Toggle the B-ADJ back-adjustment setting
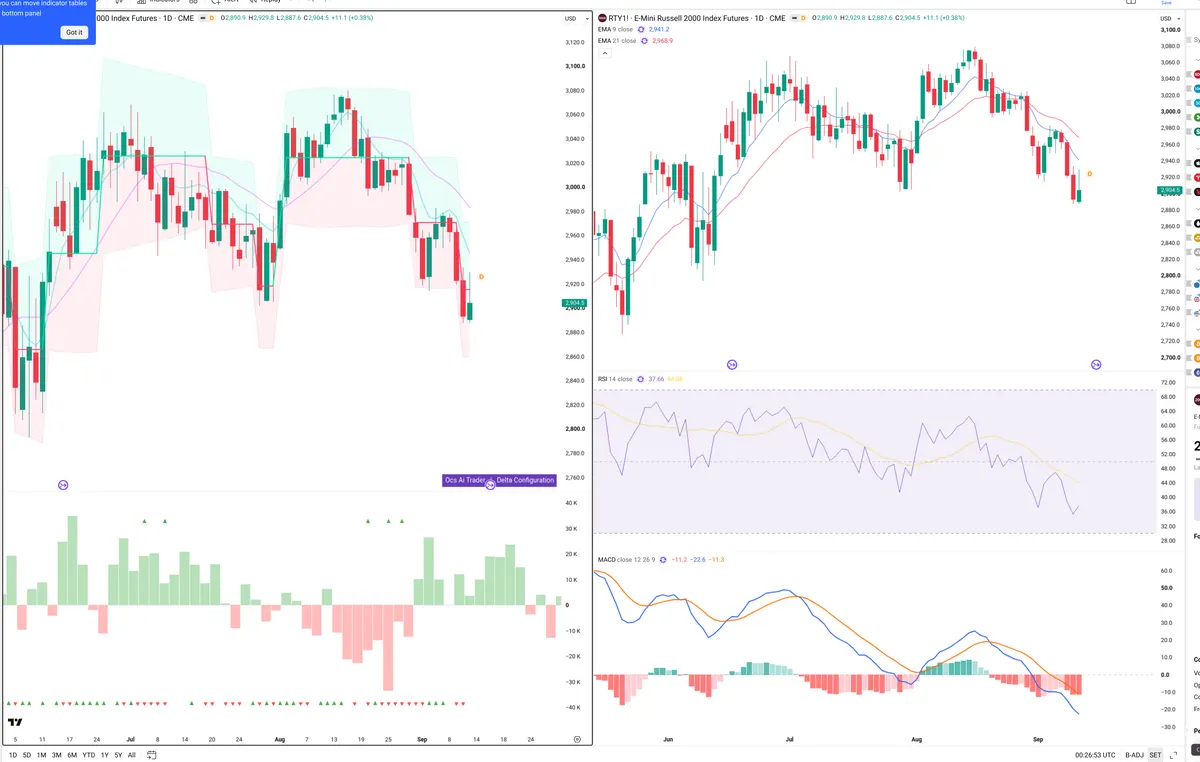This screenshot has width=1200, height=762. pyautogui.click(x=1134, y=755)
